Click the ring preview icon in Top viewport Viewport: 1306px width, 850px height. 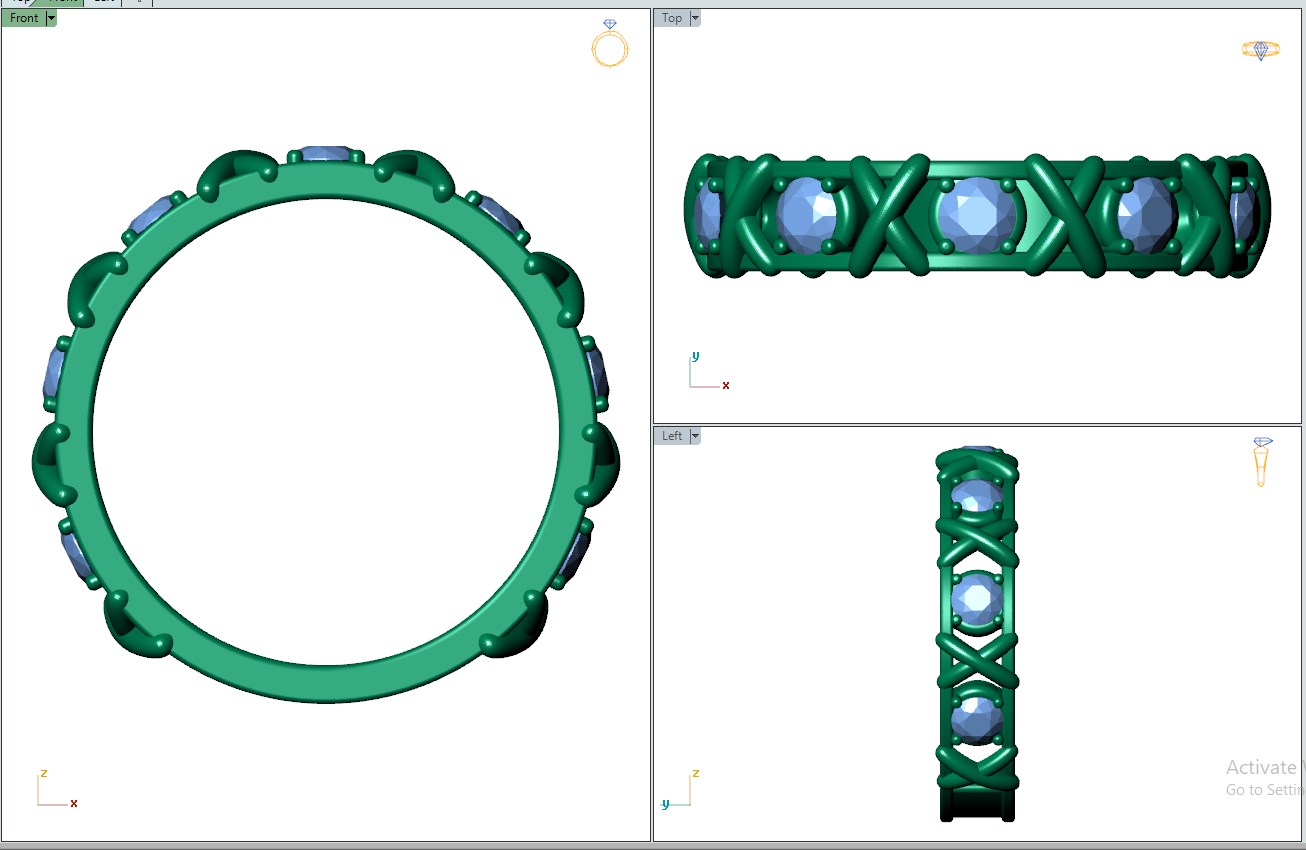(1261, 50)
